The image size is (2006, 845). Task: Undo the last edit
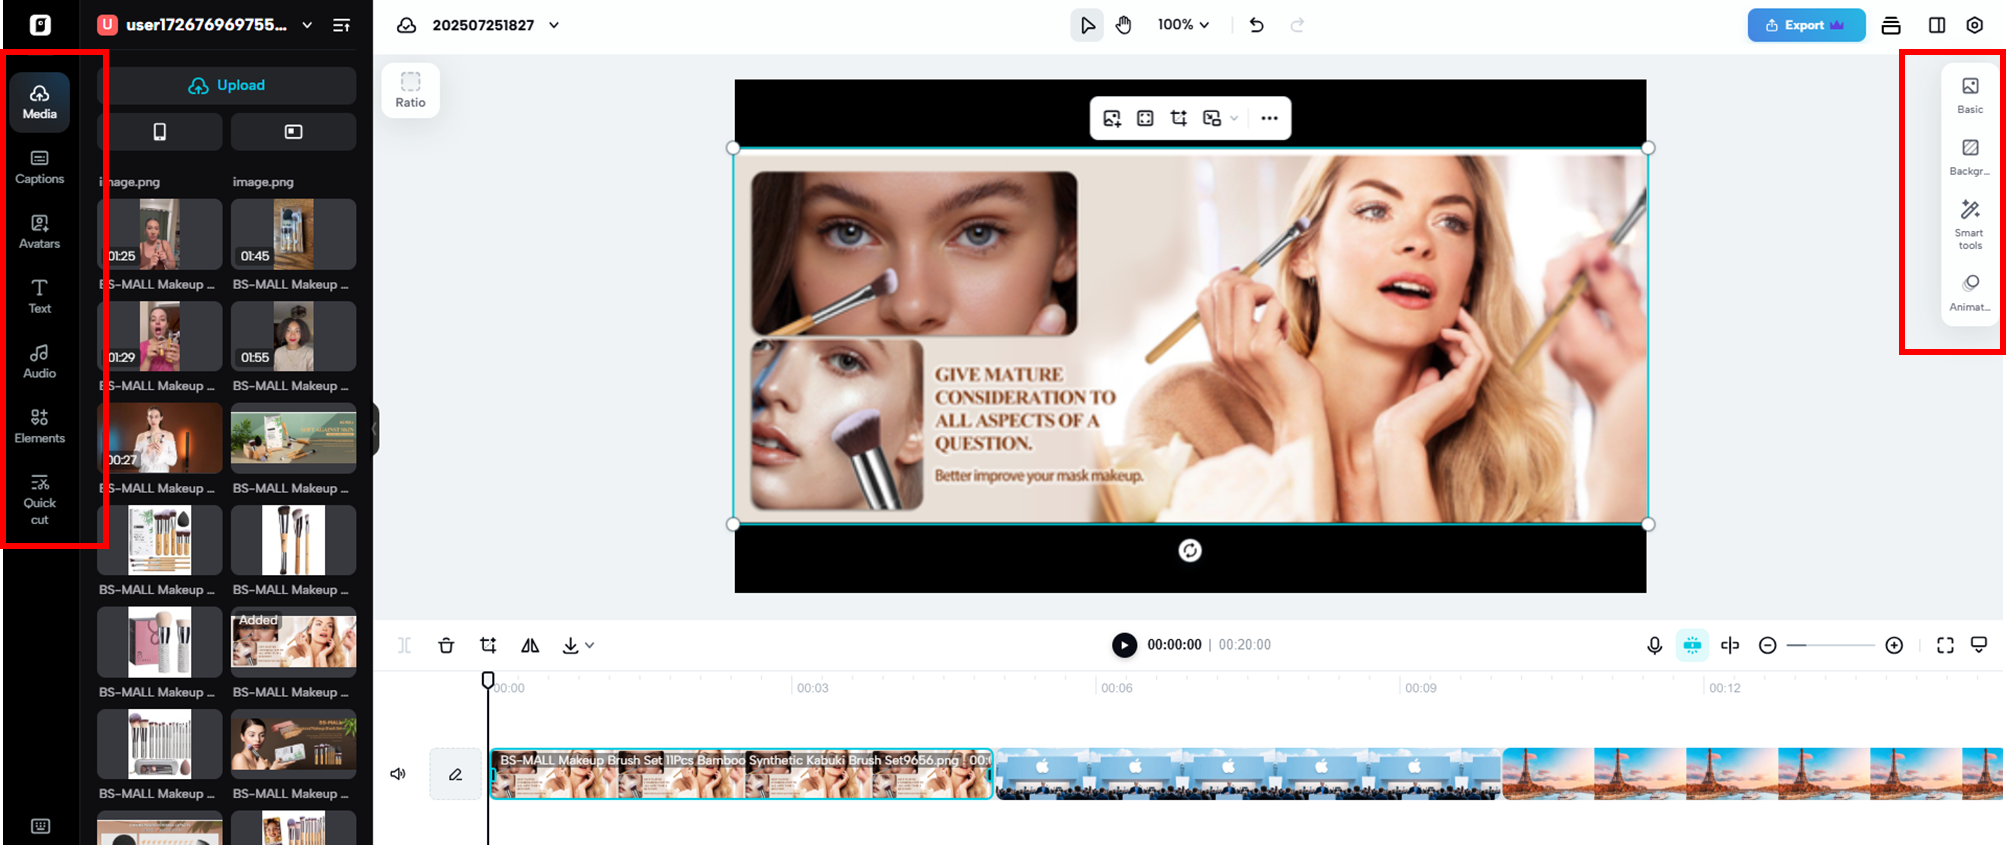1257,25
